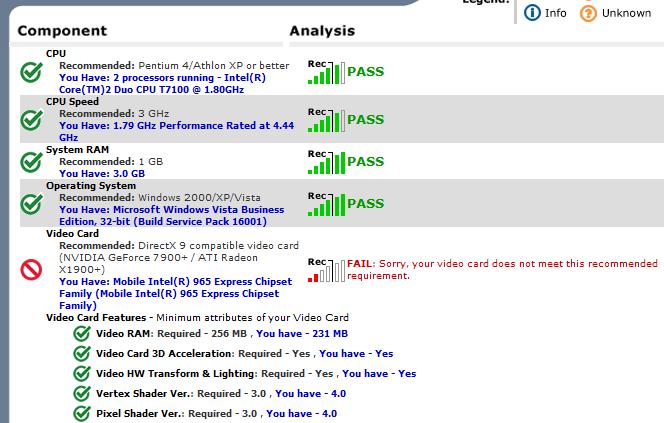Click the System RAM row bar meter
Viewport: 664px width, 423px height.
[326, 162]
